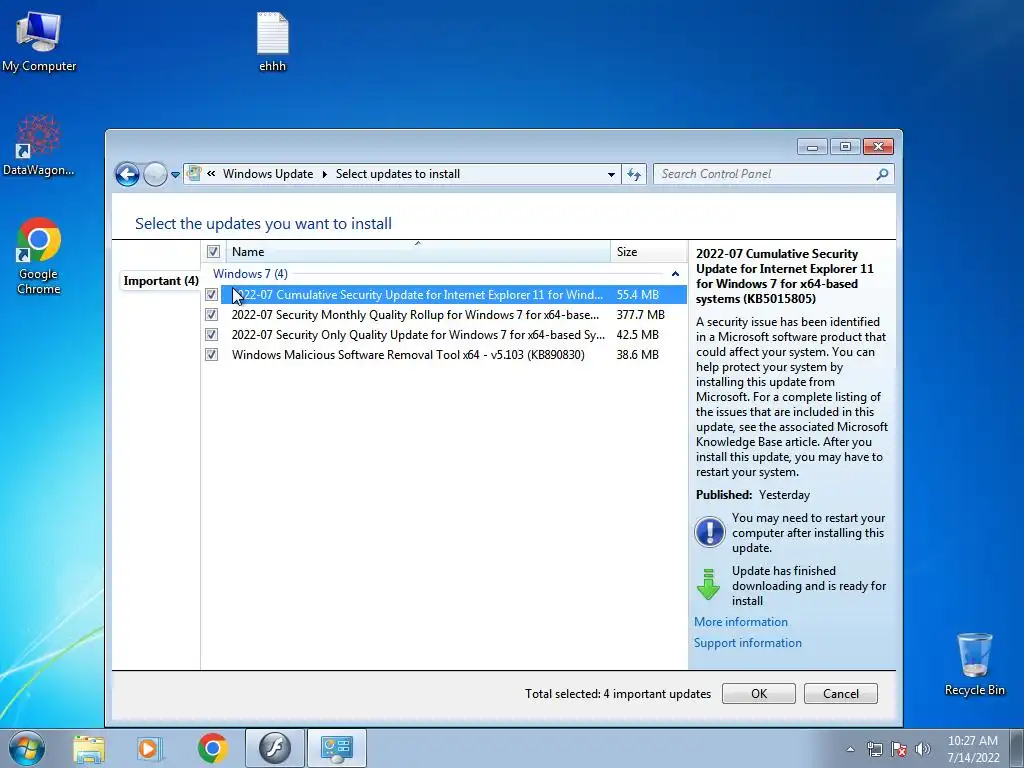Screen dimensions: 1024x768
Task: Sort updates by Size column
Action: pos(648,251)
